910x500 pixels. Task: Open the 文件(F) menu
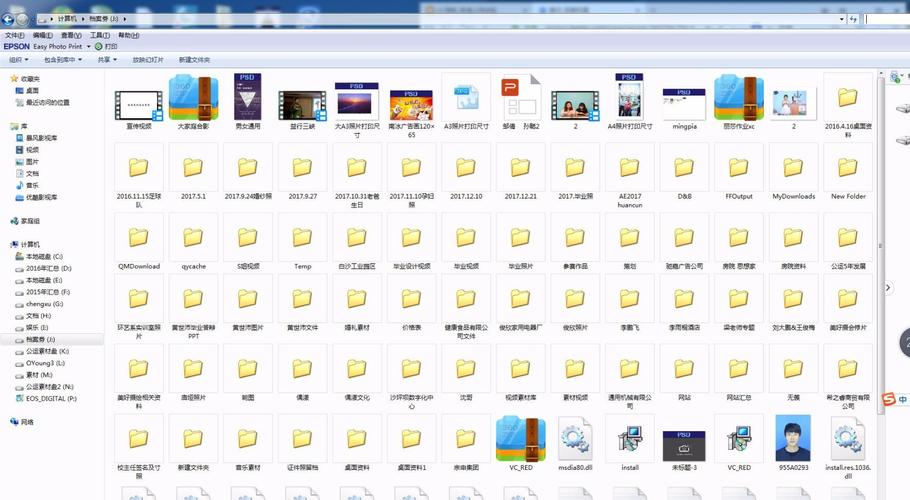(x=15, y=35)
